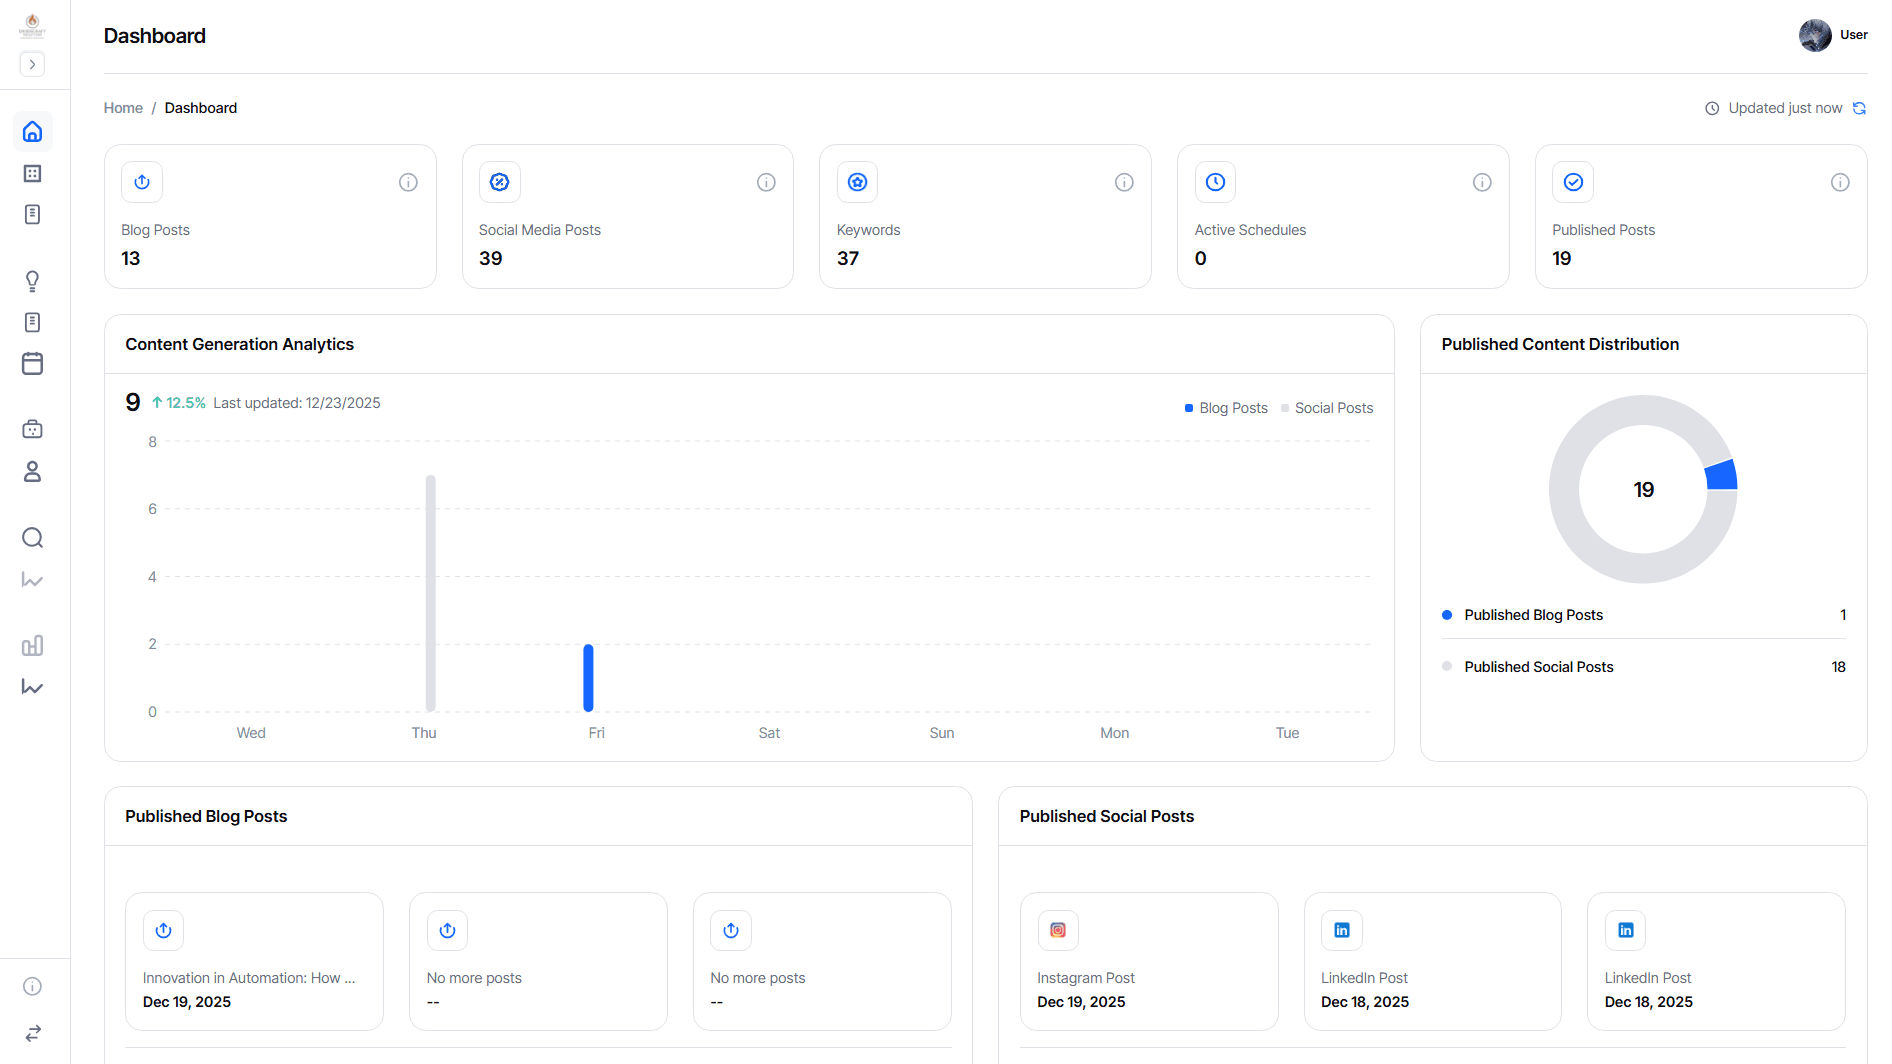Click the swap arrows icon at sidebar bottom

click(32, 1033)
